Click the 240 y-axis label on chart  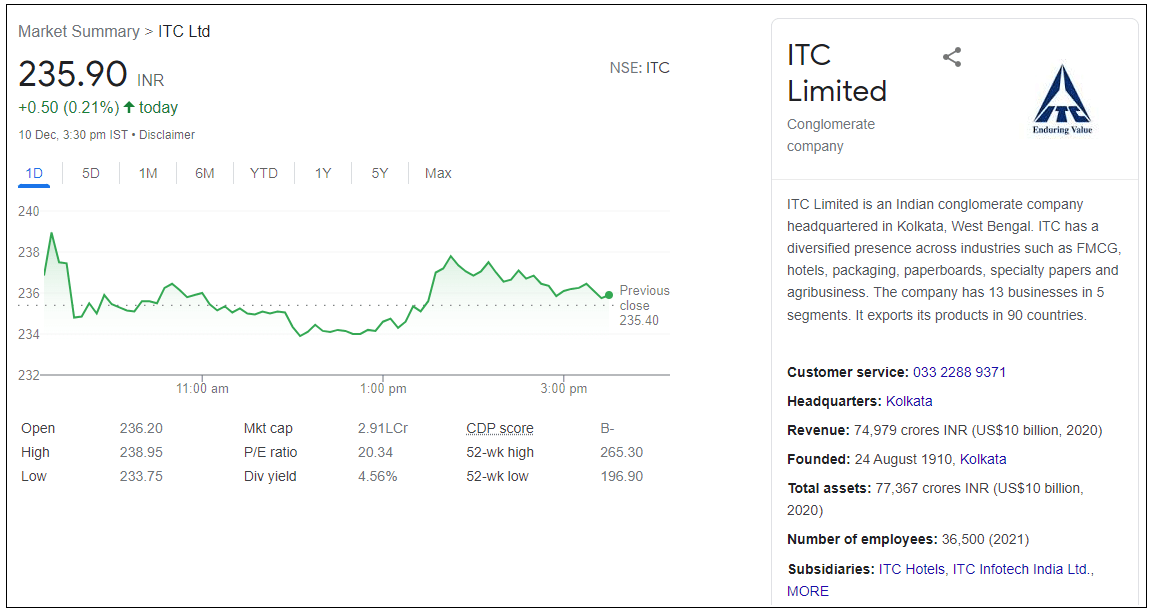pos(29,211)
